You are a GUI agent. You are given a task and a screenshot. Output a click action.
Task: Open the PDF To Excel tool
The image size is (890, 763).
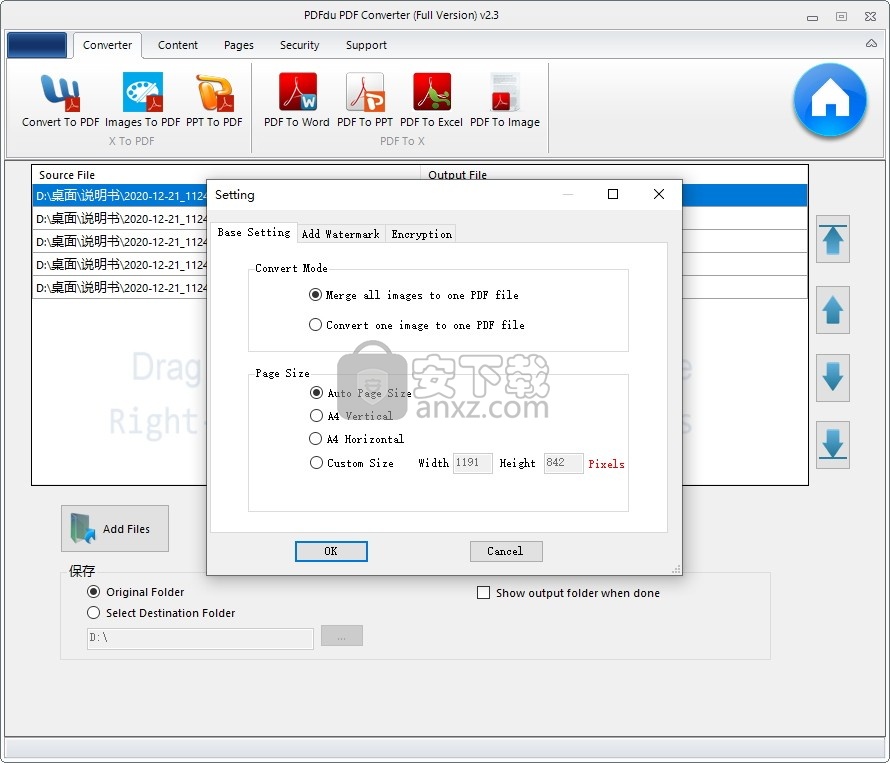click(431, 101)
